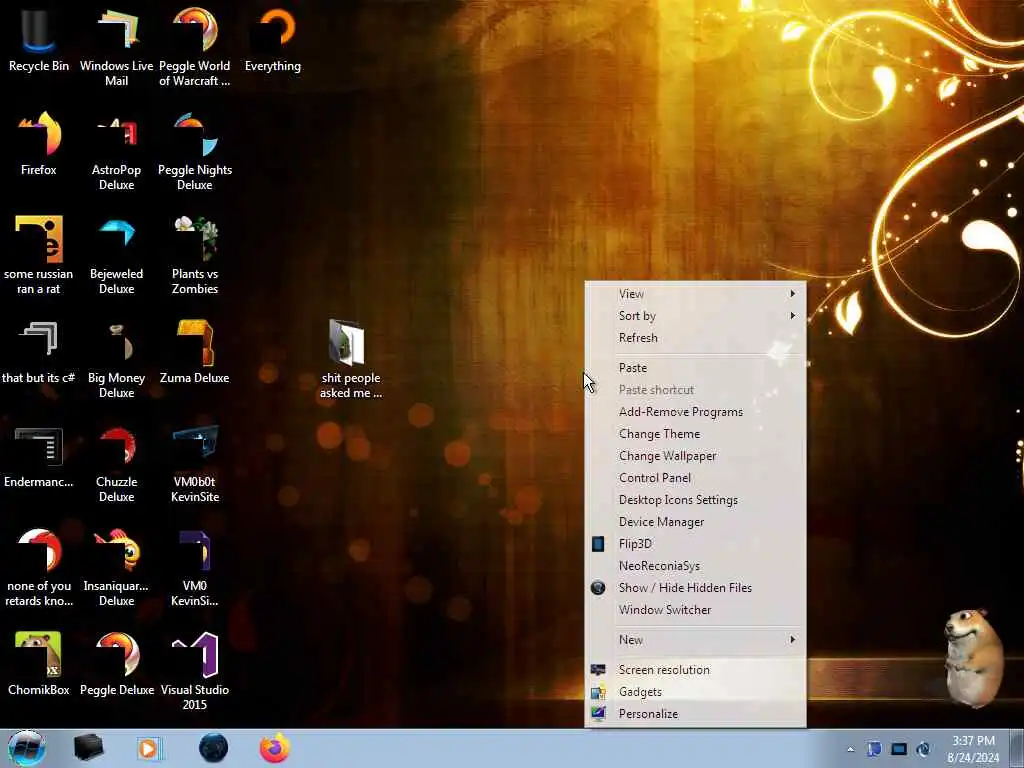Select Big Money Deluxe icon
This screenshot has height=768, width=1024.
(116, 359)
